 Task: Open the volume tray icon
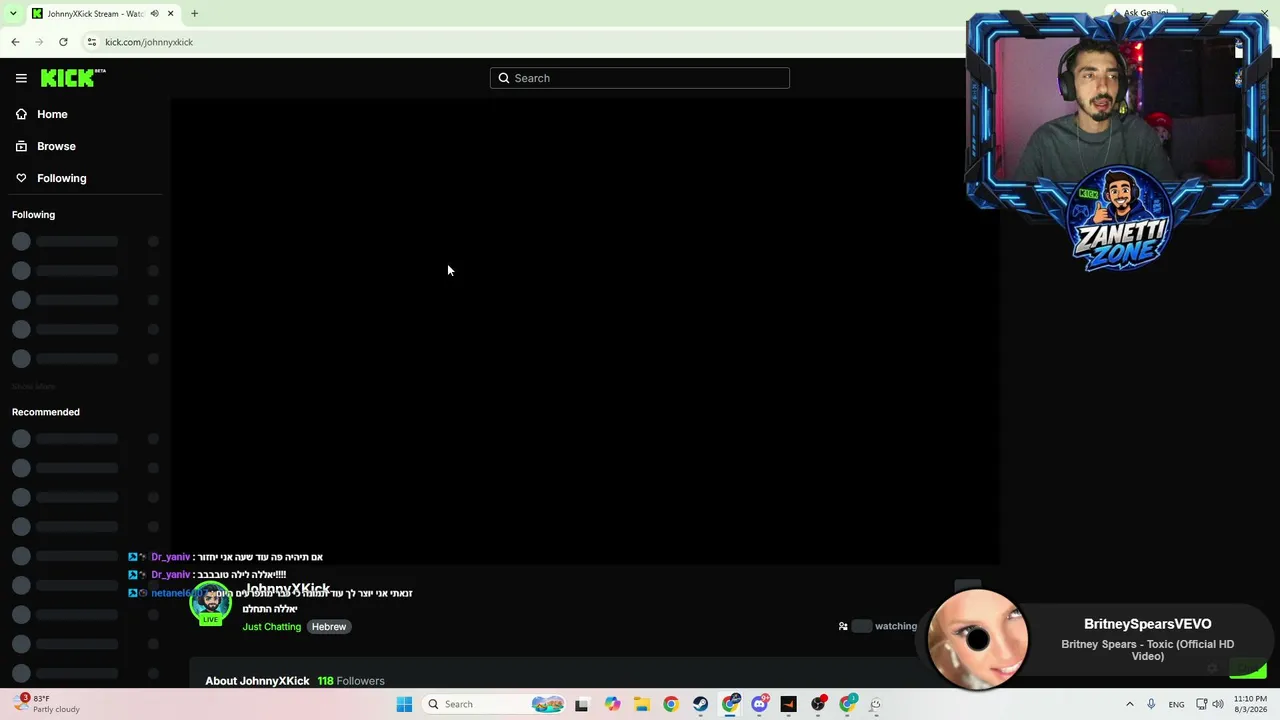click(x=1218, y=704)
